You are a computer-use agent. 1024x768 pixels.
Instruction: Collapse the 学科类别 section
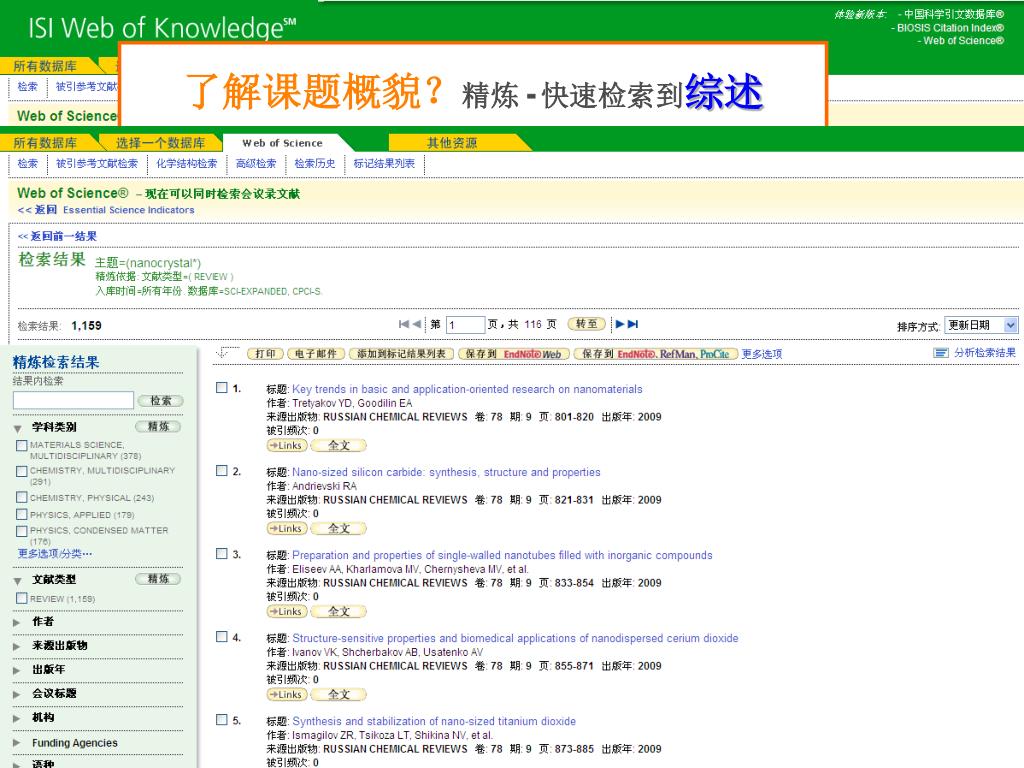click(18, 428)
